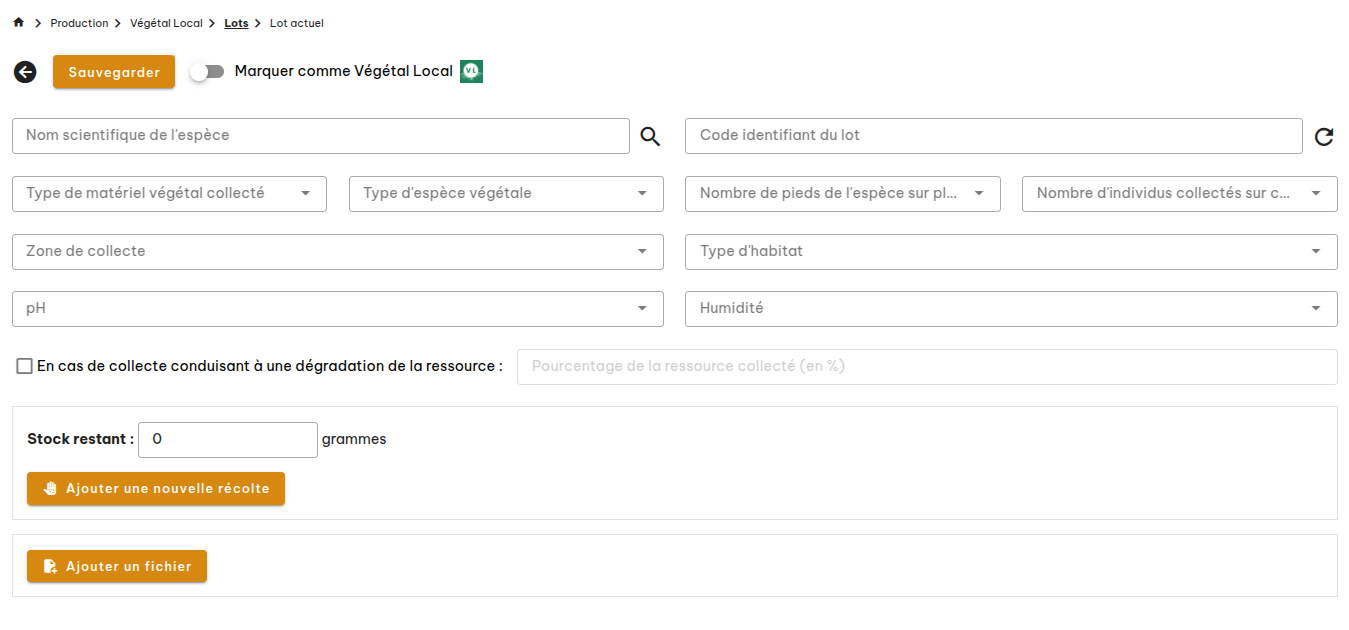Expand the Type d'espèce végétale dropdown
The image size is (1349, 630).
pos(506,194)
